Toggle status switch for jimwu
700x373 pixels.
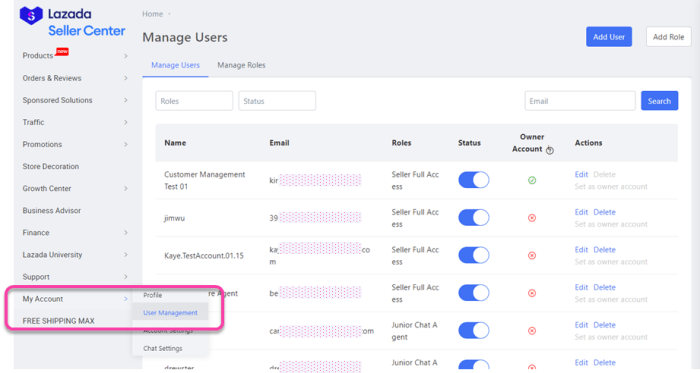(x=474, y=217)
